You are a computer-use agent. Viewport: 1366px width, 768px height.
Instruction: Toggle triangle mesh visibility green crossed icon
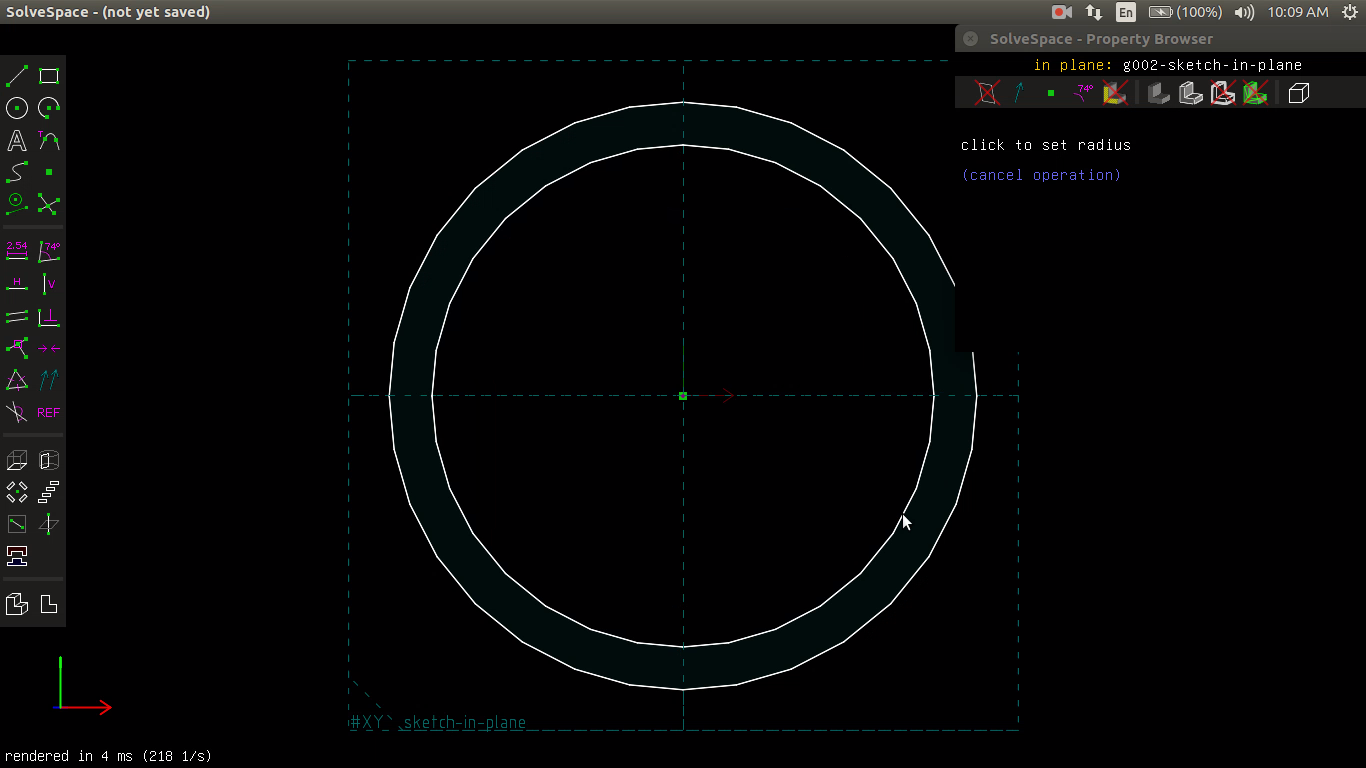(x=1255, y=93)
